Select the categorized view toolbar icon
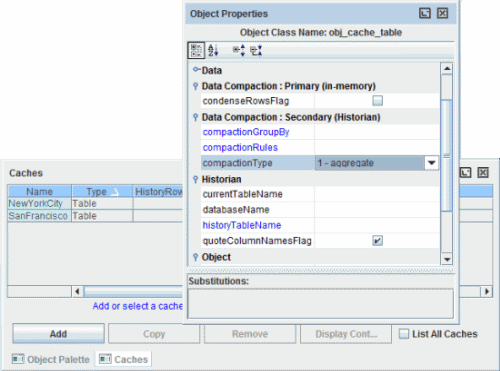 point(196,50)
